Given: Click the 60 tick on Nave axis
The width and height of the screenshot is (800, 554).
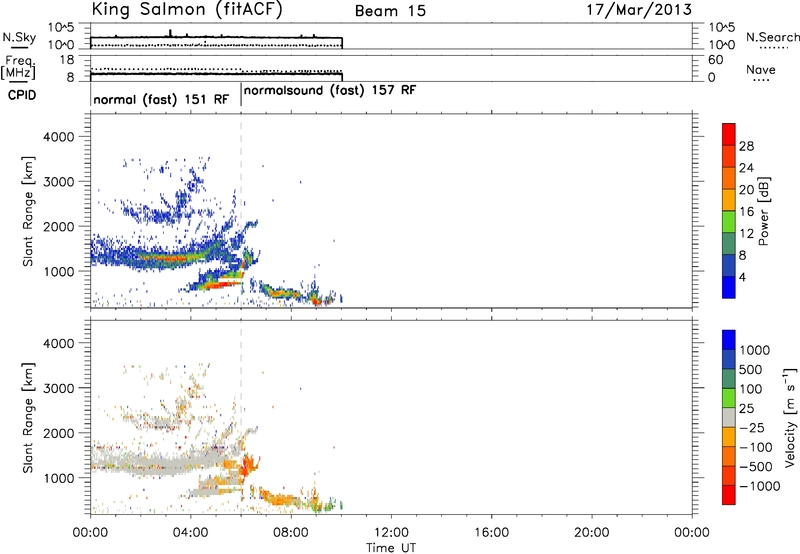Looking at the screenshot, I should coord(715,60).
